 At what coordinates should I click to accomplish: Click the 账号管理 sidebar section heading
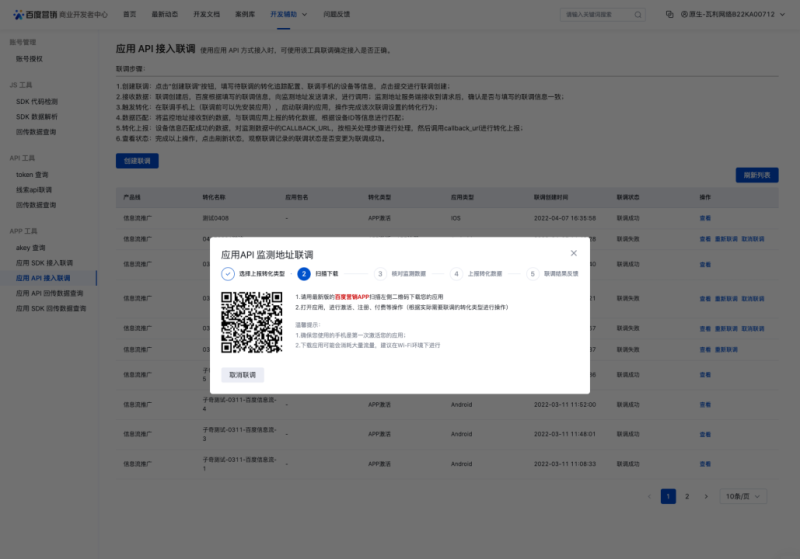pos(22,42)
